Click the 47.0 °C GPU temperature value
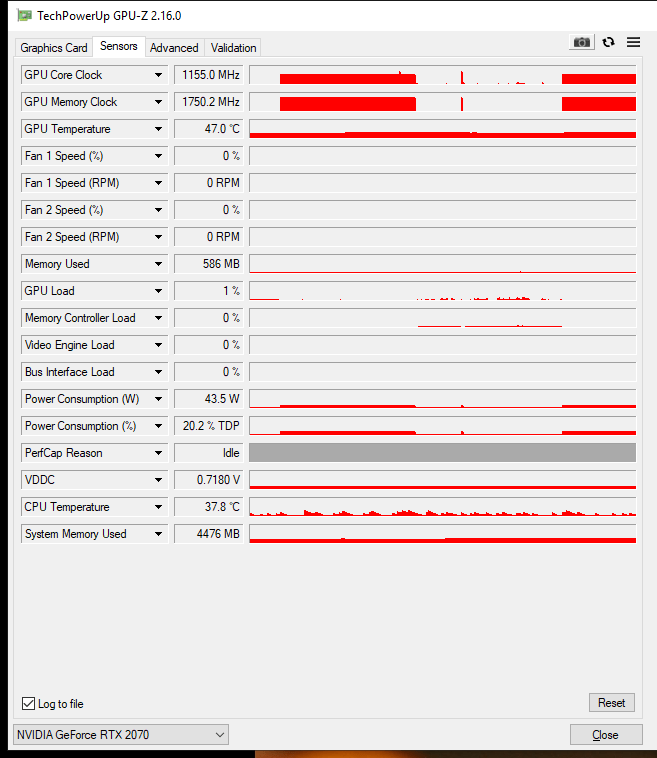This screenshot has height=758, width=657. (209, 129)
